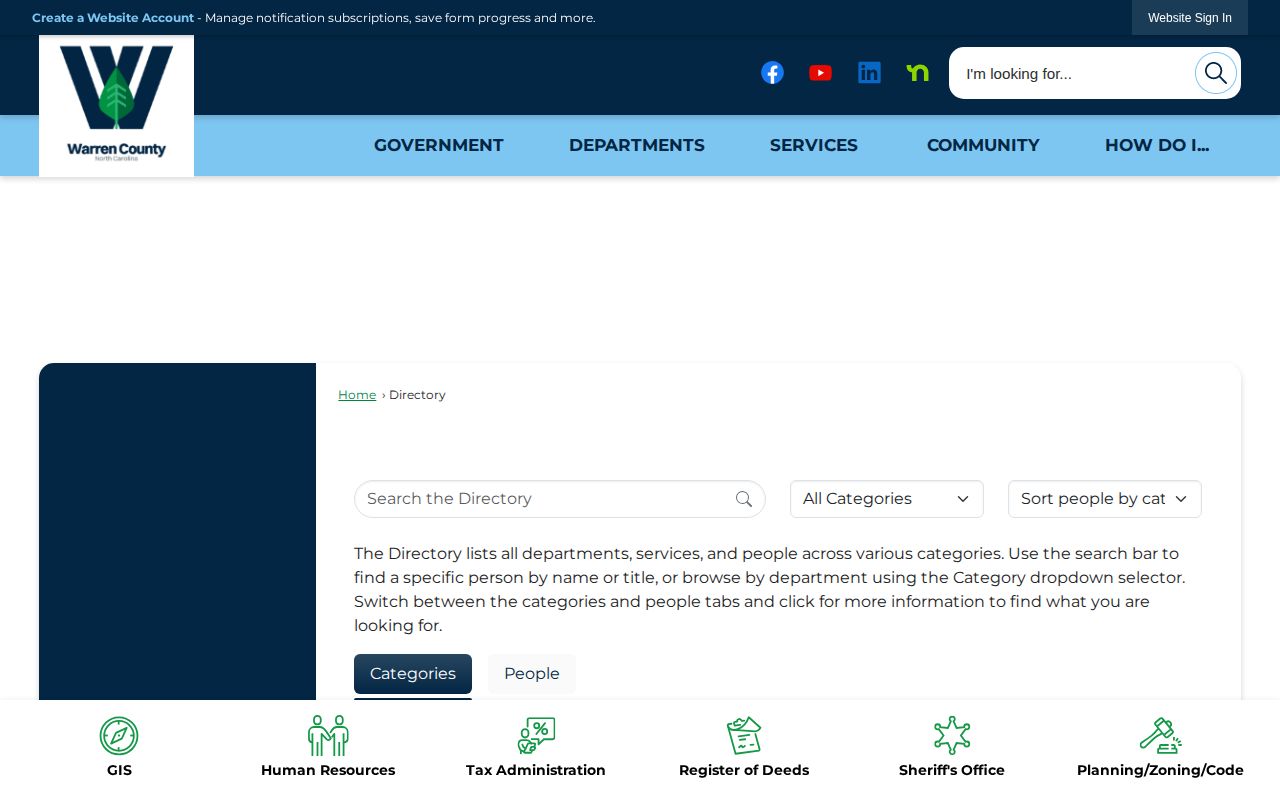Expand the All Categories dropdown

tap(887, 499)
